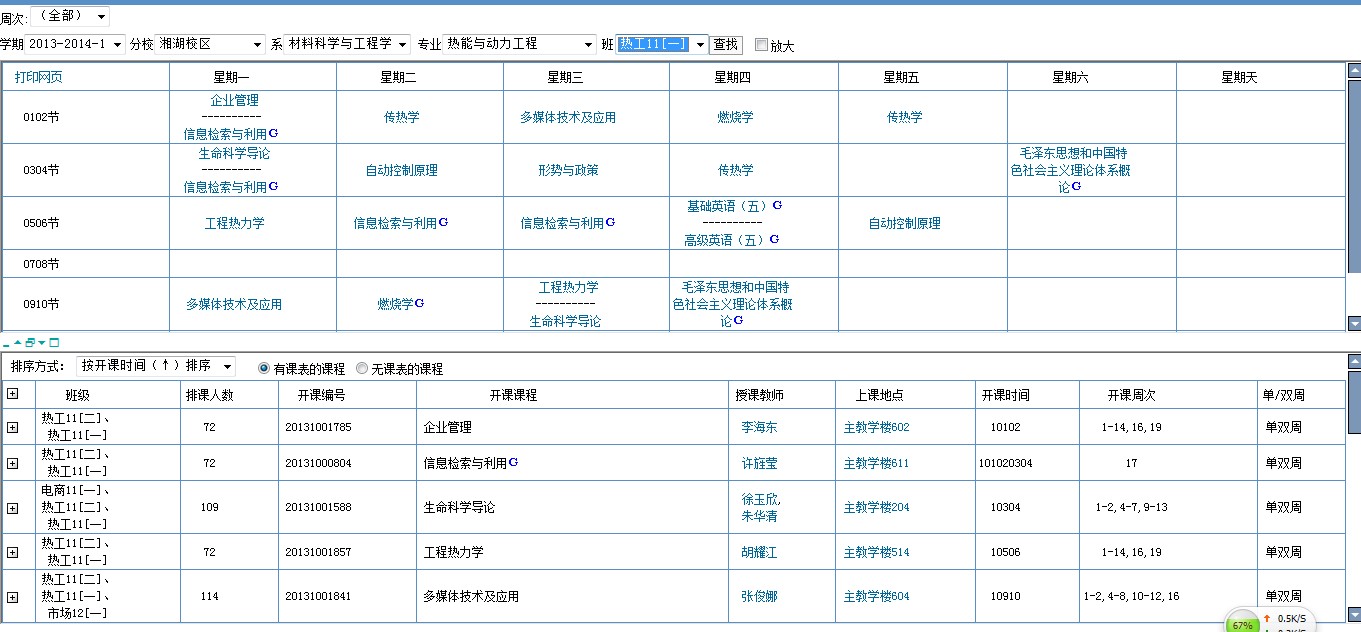Select 无课表的课程 radio button

tap(362, 368)
